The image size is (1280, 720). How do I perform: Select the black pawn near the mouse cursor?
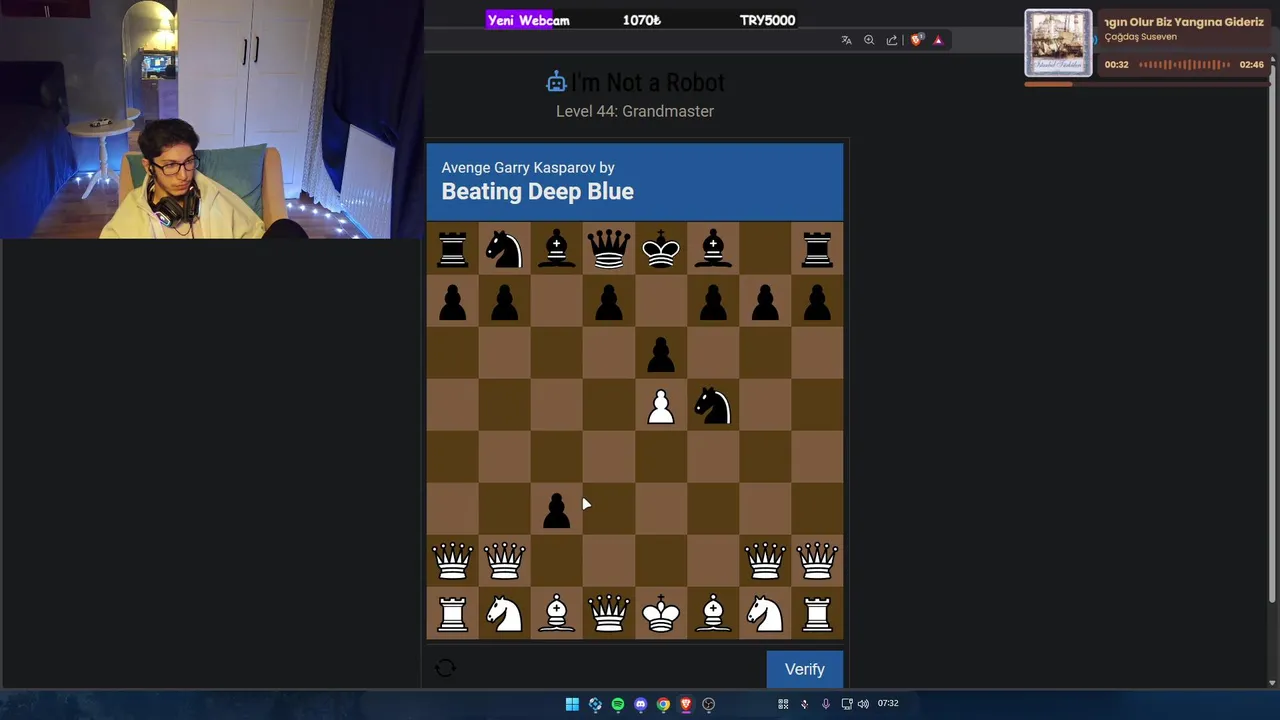(x=557, y=509)
